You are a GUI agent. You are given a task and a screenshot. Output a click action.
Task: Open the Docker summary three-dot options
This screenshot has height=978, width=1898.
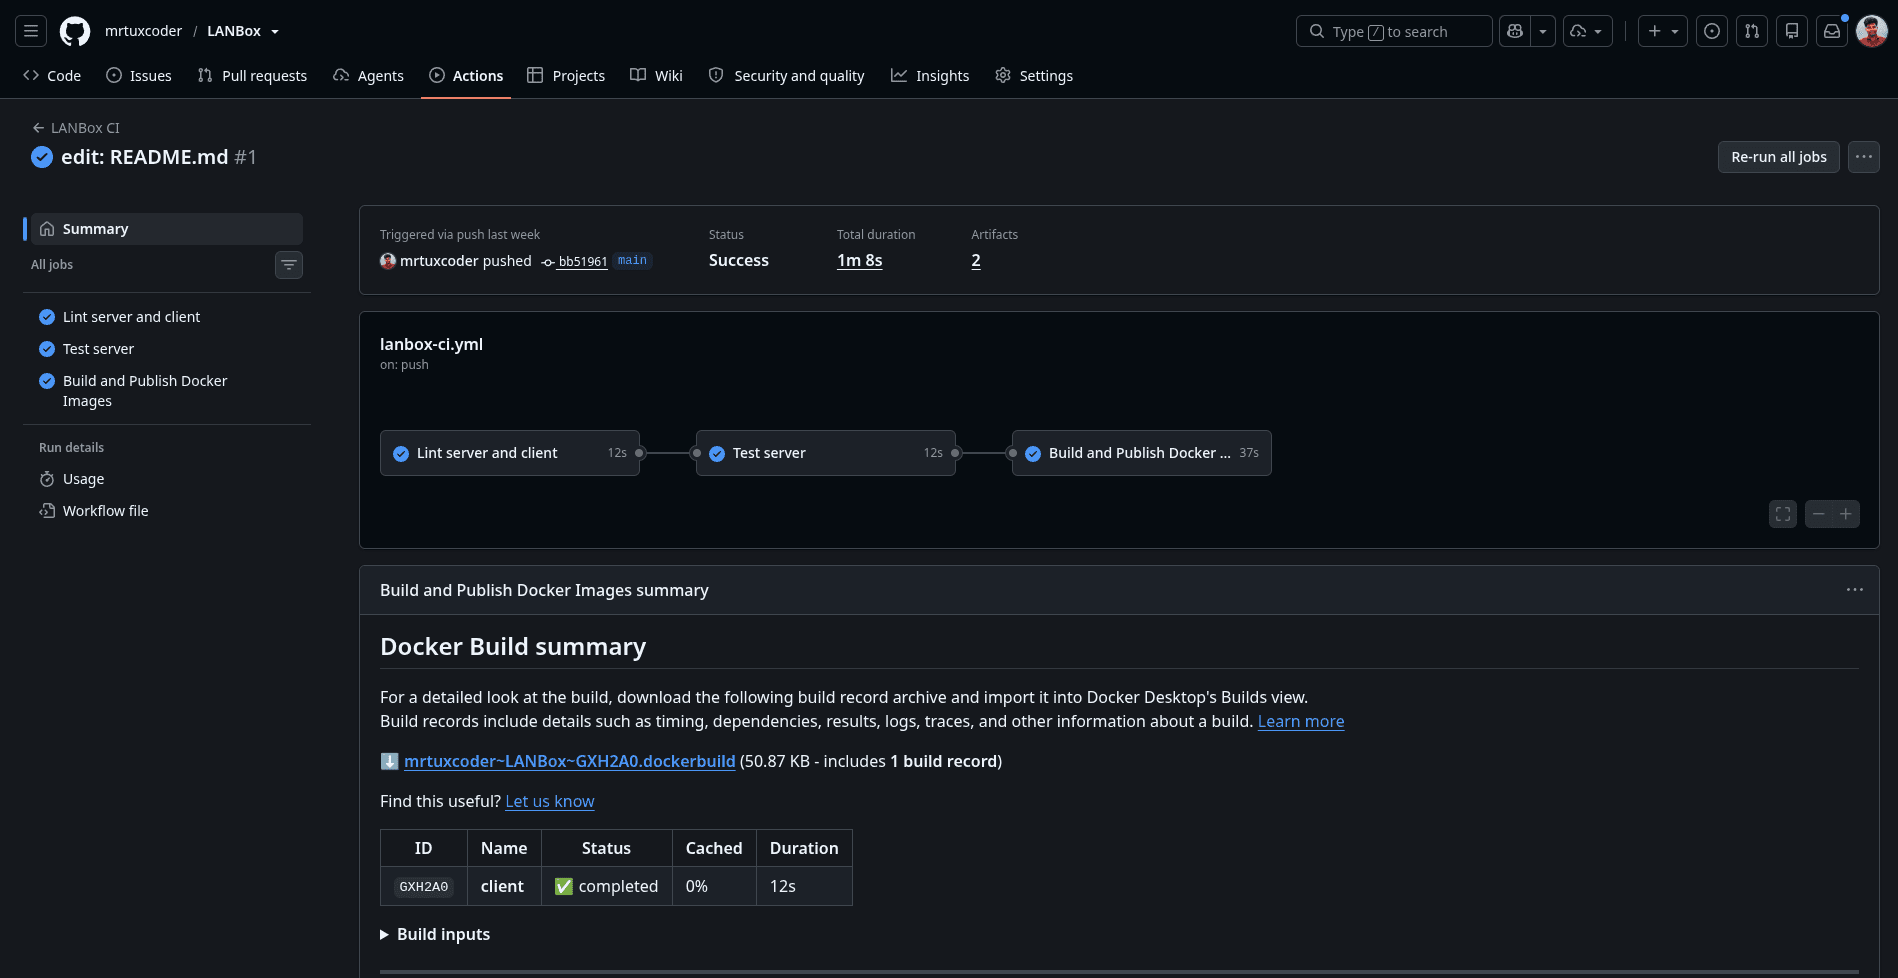1855,590
